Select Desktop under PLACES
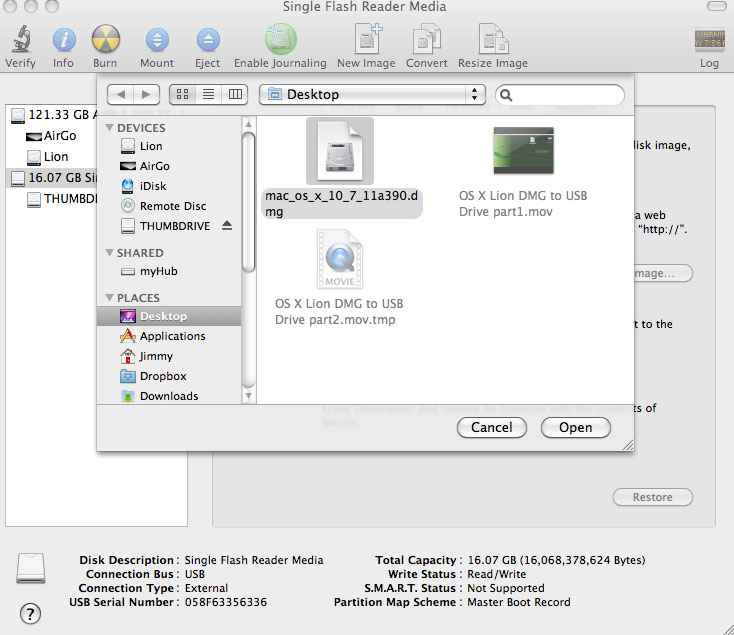The height and width of the screenshot is (635, 734). click(169, 316)
